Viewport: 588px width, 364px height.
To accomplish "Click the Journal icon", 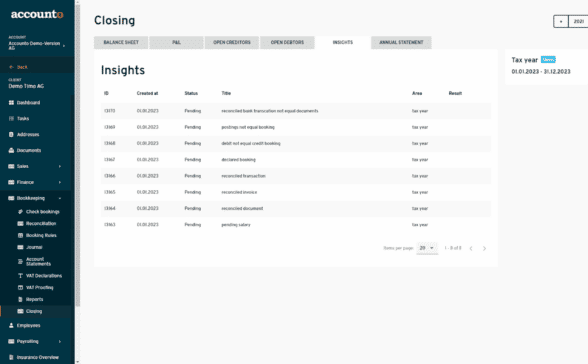I will tap(21, 247).
